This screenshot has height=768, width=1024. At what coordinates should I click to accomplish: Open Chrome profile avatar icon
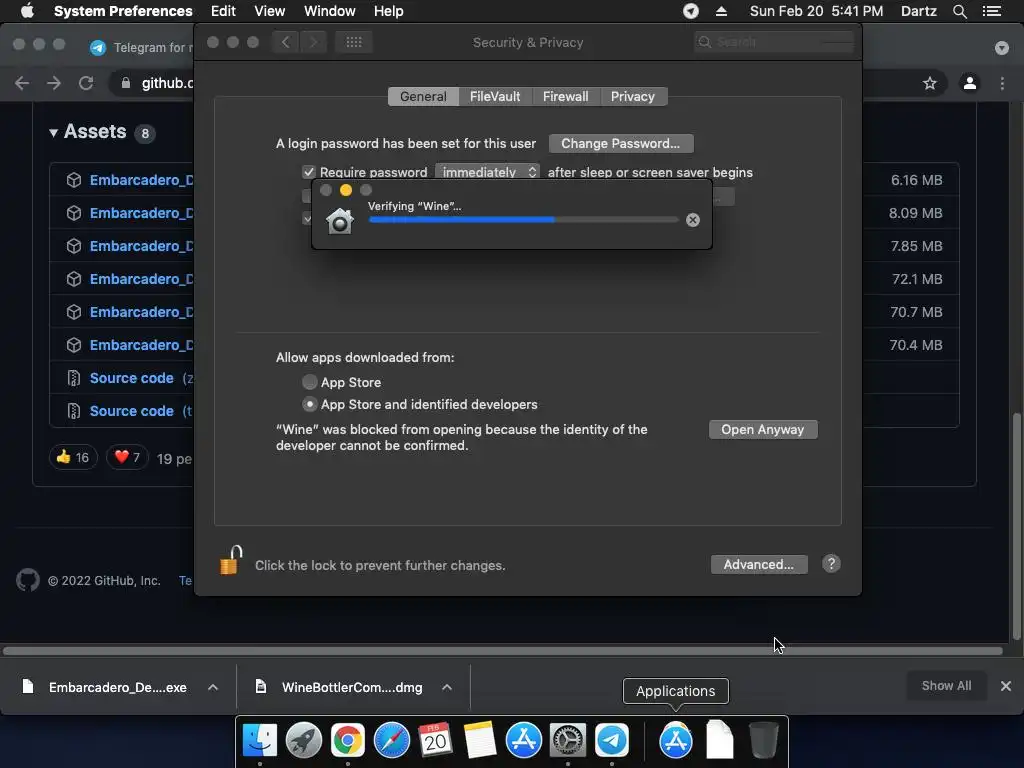pos(970,83)
